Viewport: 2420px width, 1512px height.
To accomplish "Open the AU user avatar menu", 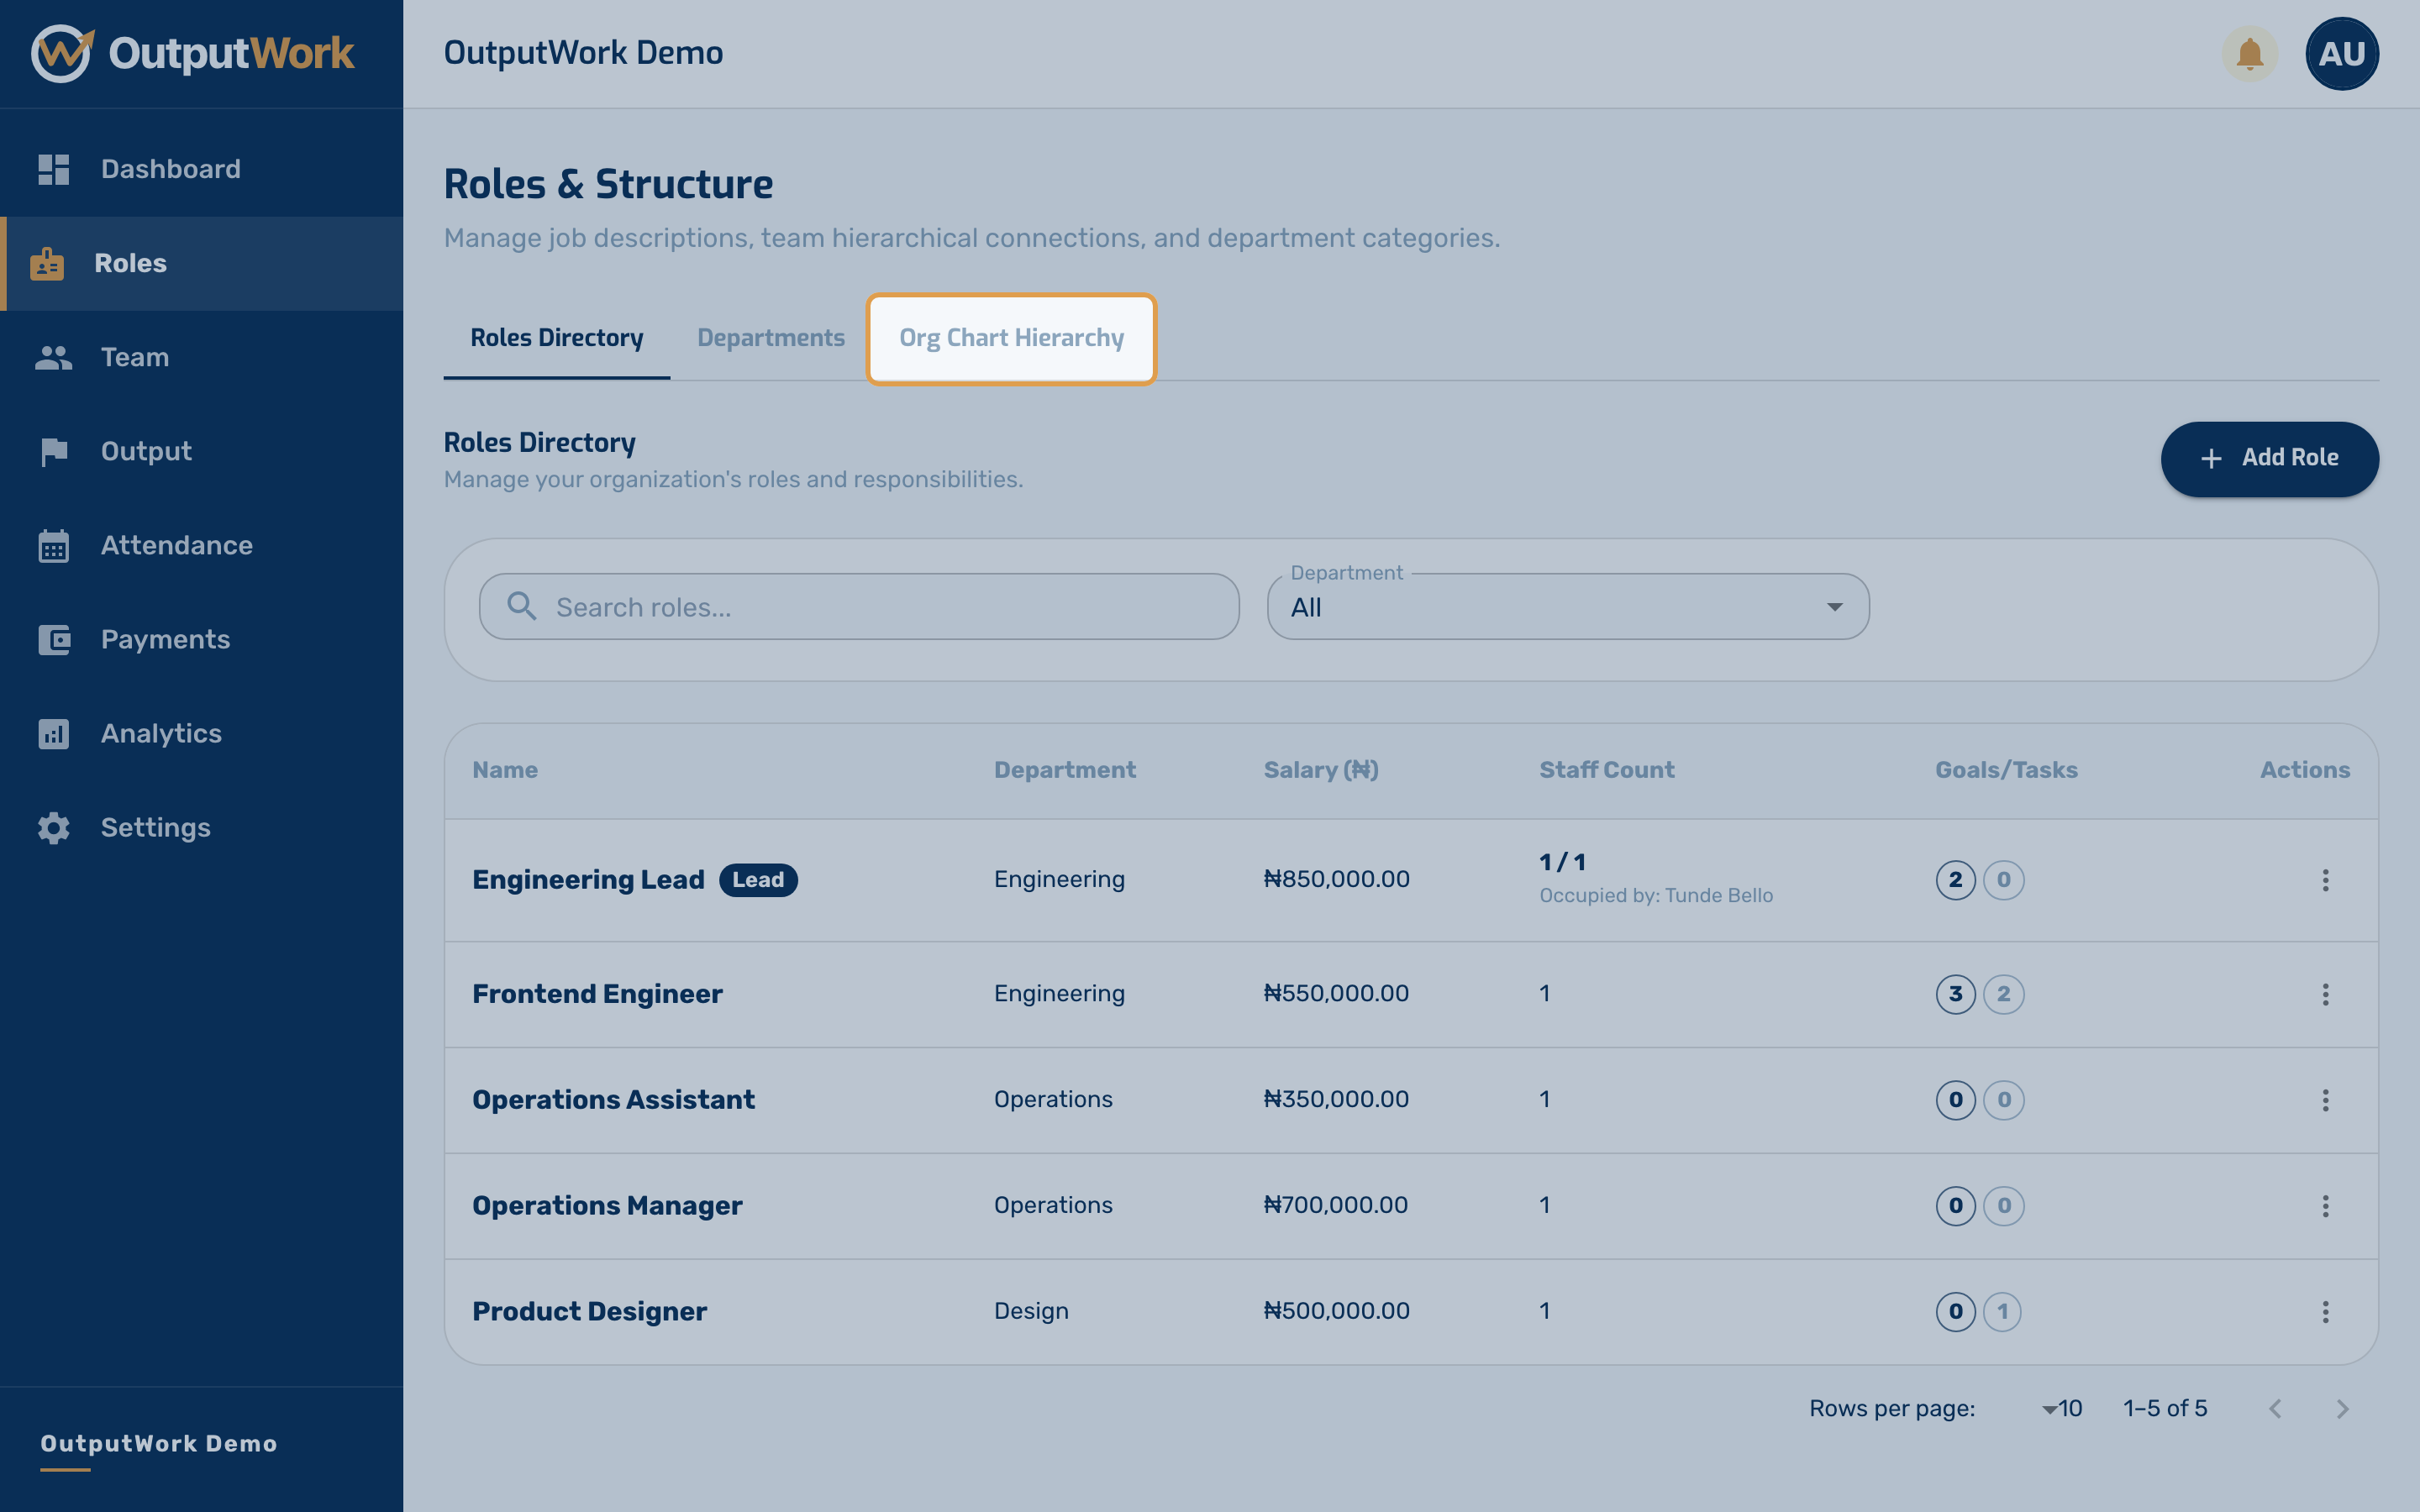I will [x=2341, y=53].
